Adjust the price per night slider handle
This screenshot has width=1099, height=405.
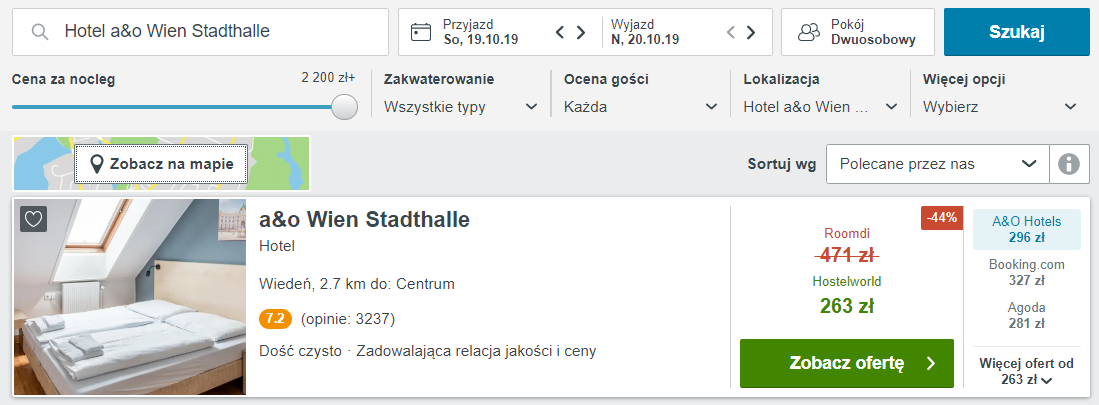tap(344, 107)
